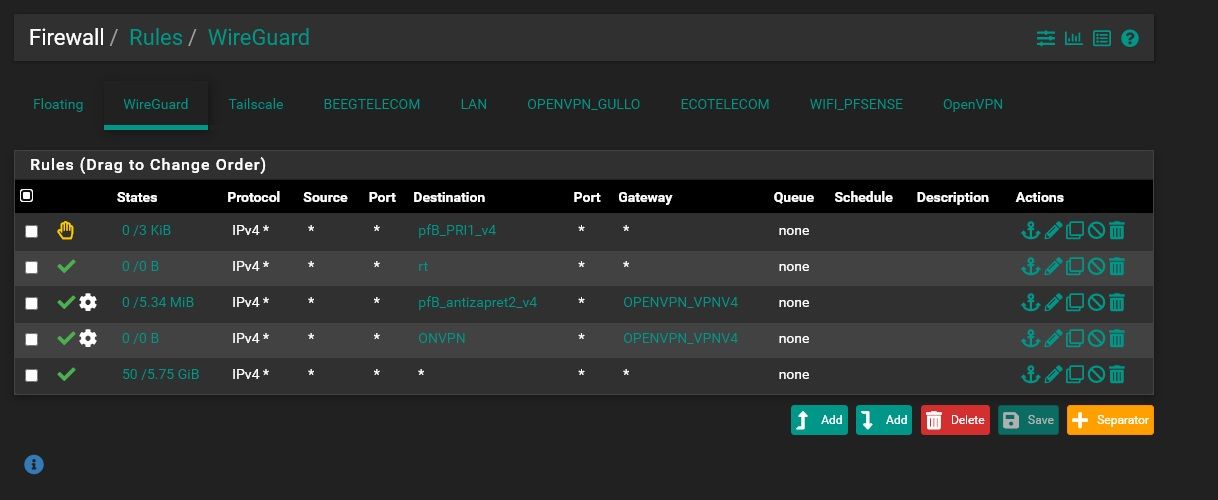The height and width of the screenshot is (500, 1218).
Task: Click Rules in the breadcrumb
Action: click(156, 38)
